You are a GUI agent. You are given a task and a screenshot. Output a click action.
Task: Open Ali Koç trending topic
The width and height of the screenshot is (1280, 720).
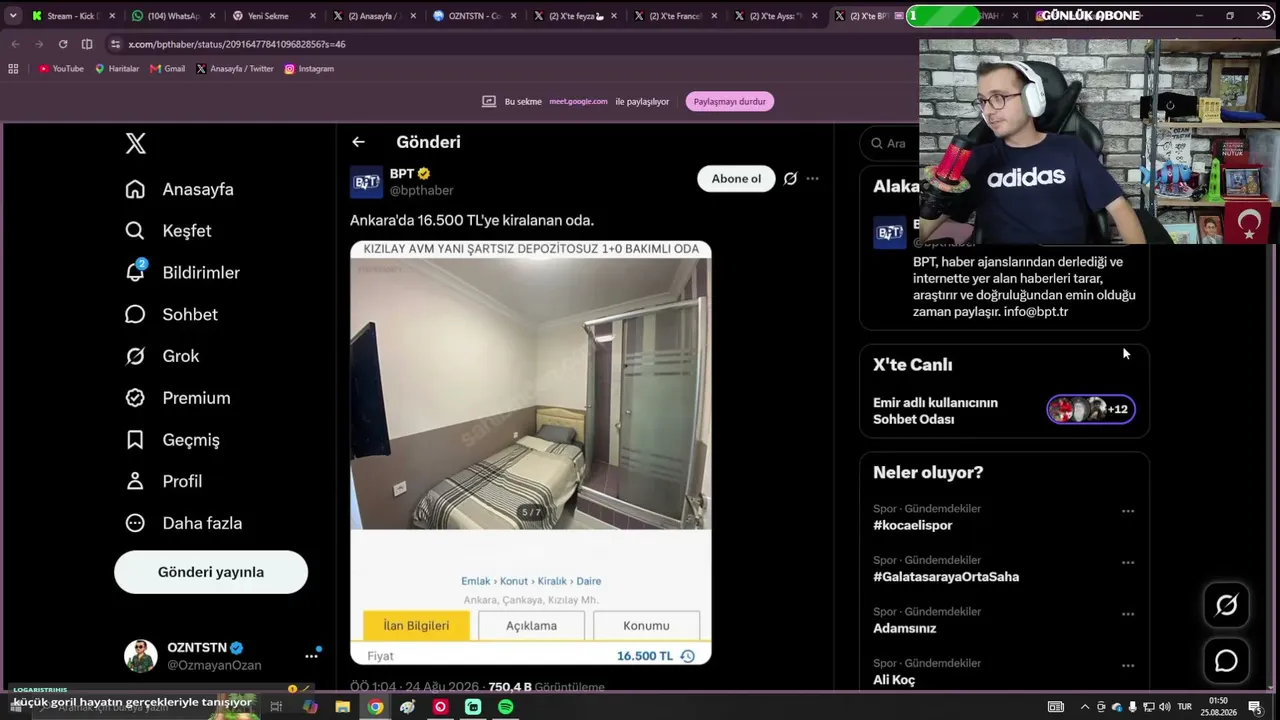(894, 680)
